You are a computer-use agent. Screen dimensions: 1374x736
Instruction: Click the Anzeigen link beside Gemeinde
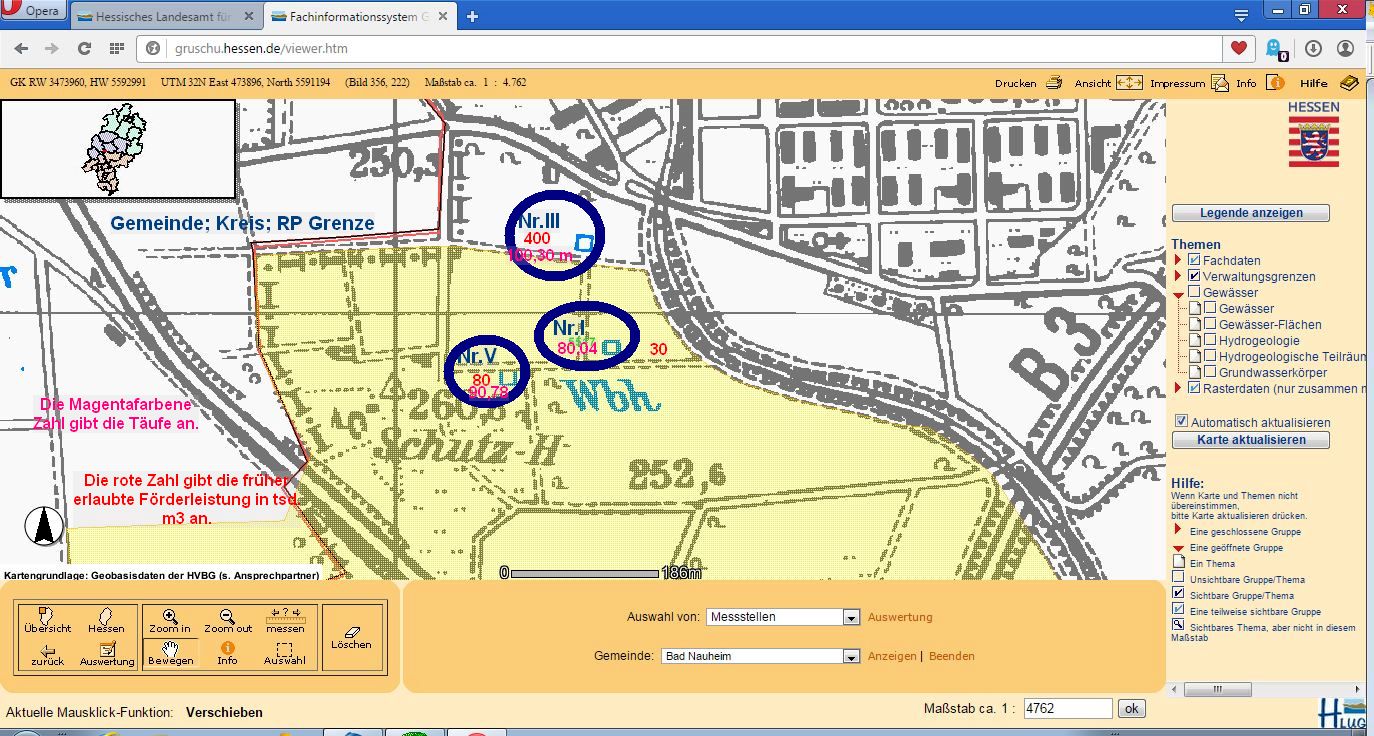tap(891, 656)
